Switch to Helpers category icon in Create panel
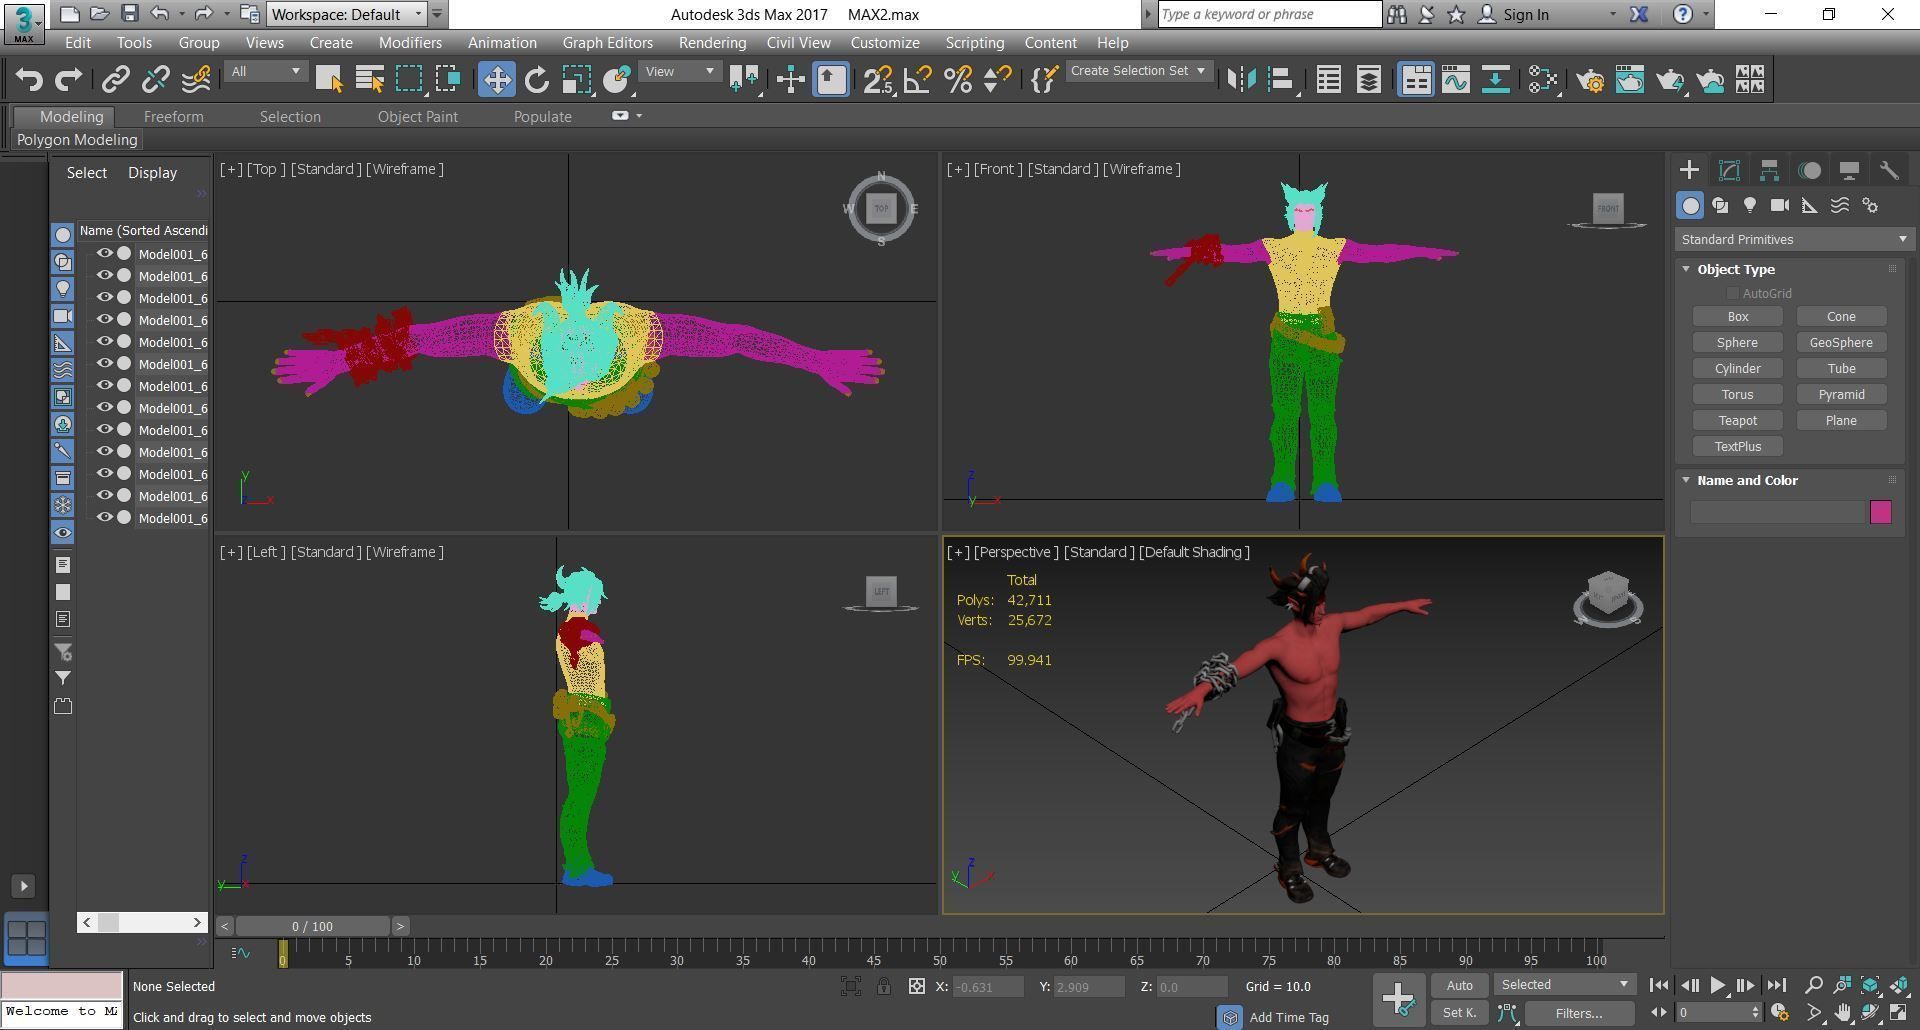Viewport: 1920px width, 1030px height. 1810,205
